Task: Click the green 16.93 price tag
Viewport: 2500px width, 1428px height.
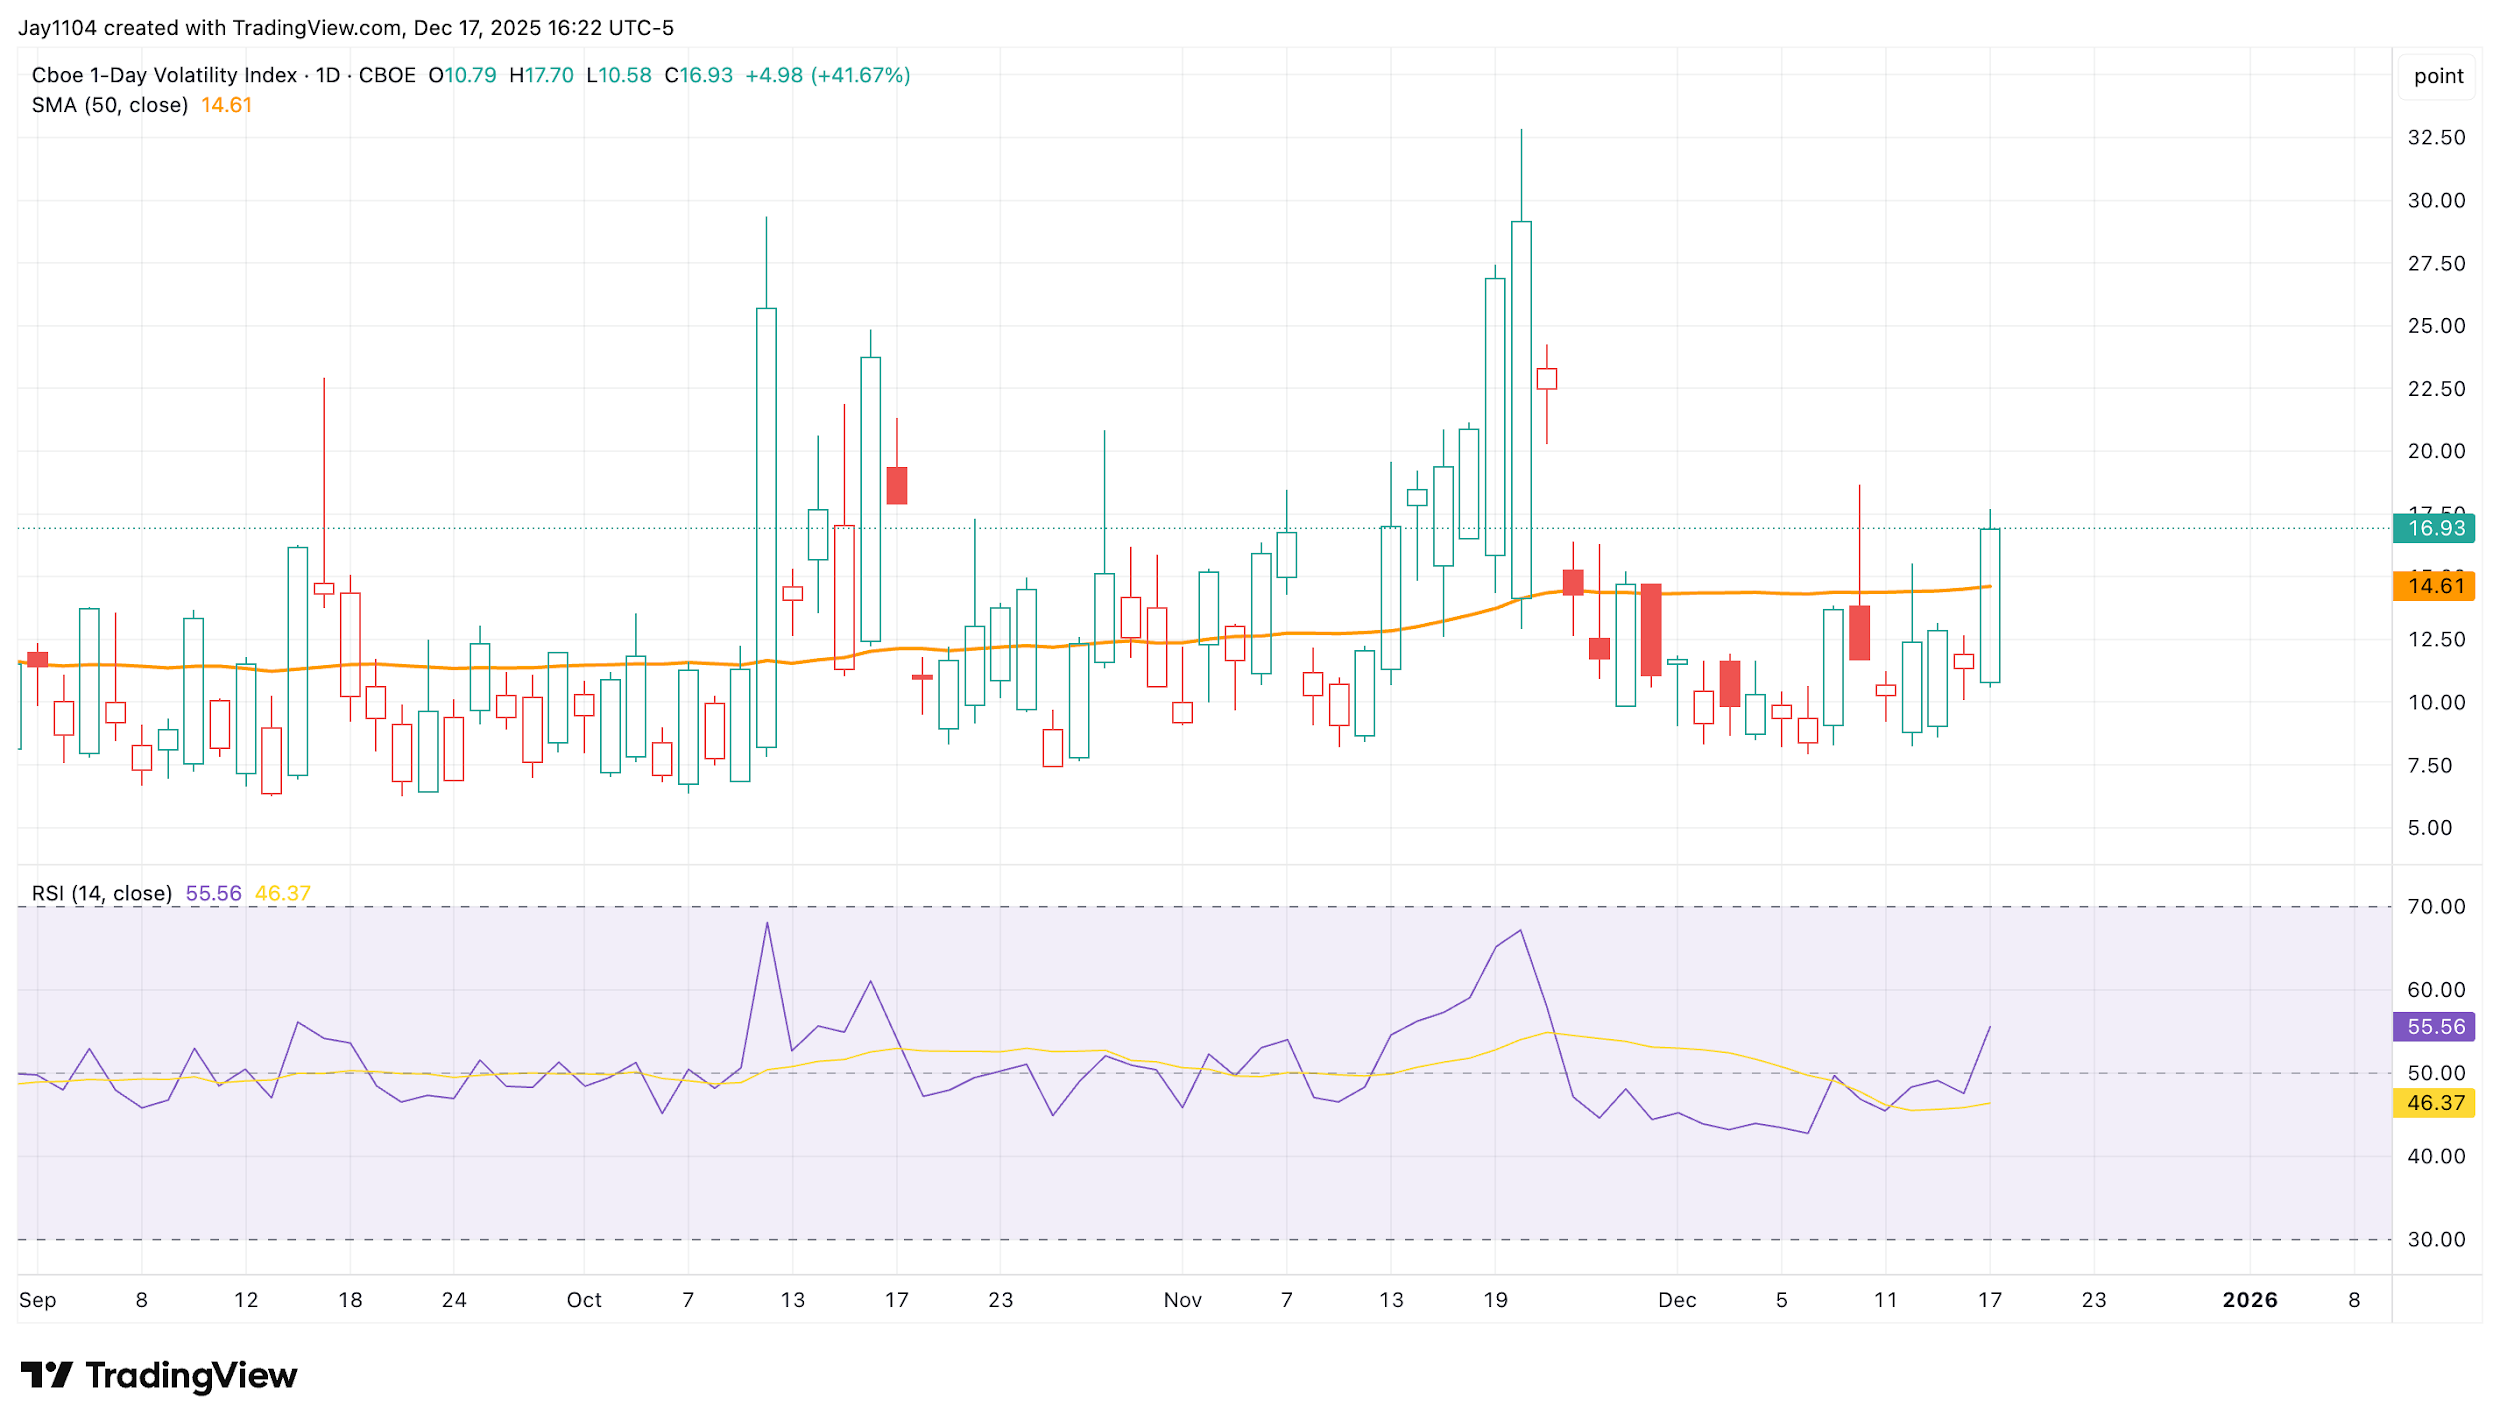Action: click(2433, 528)
